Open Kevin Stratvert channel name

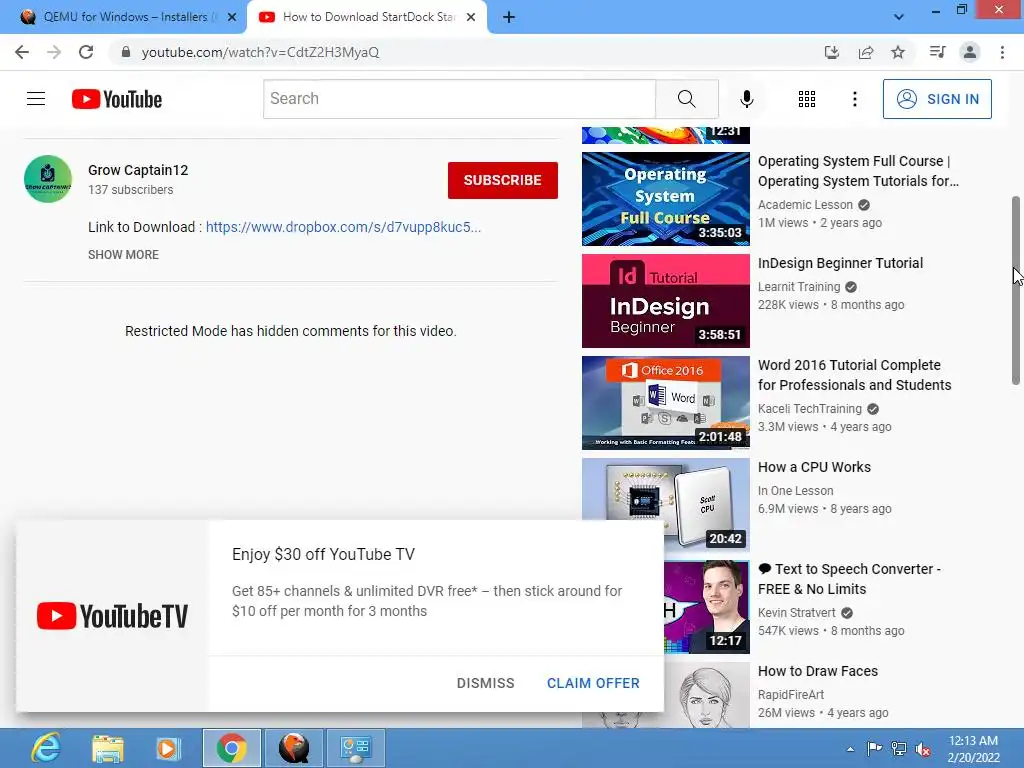click(797, 613)
